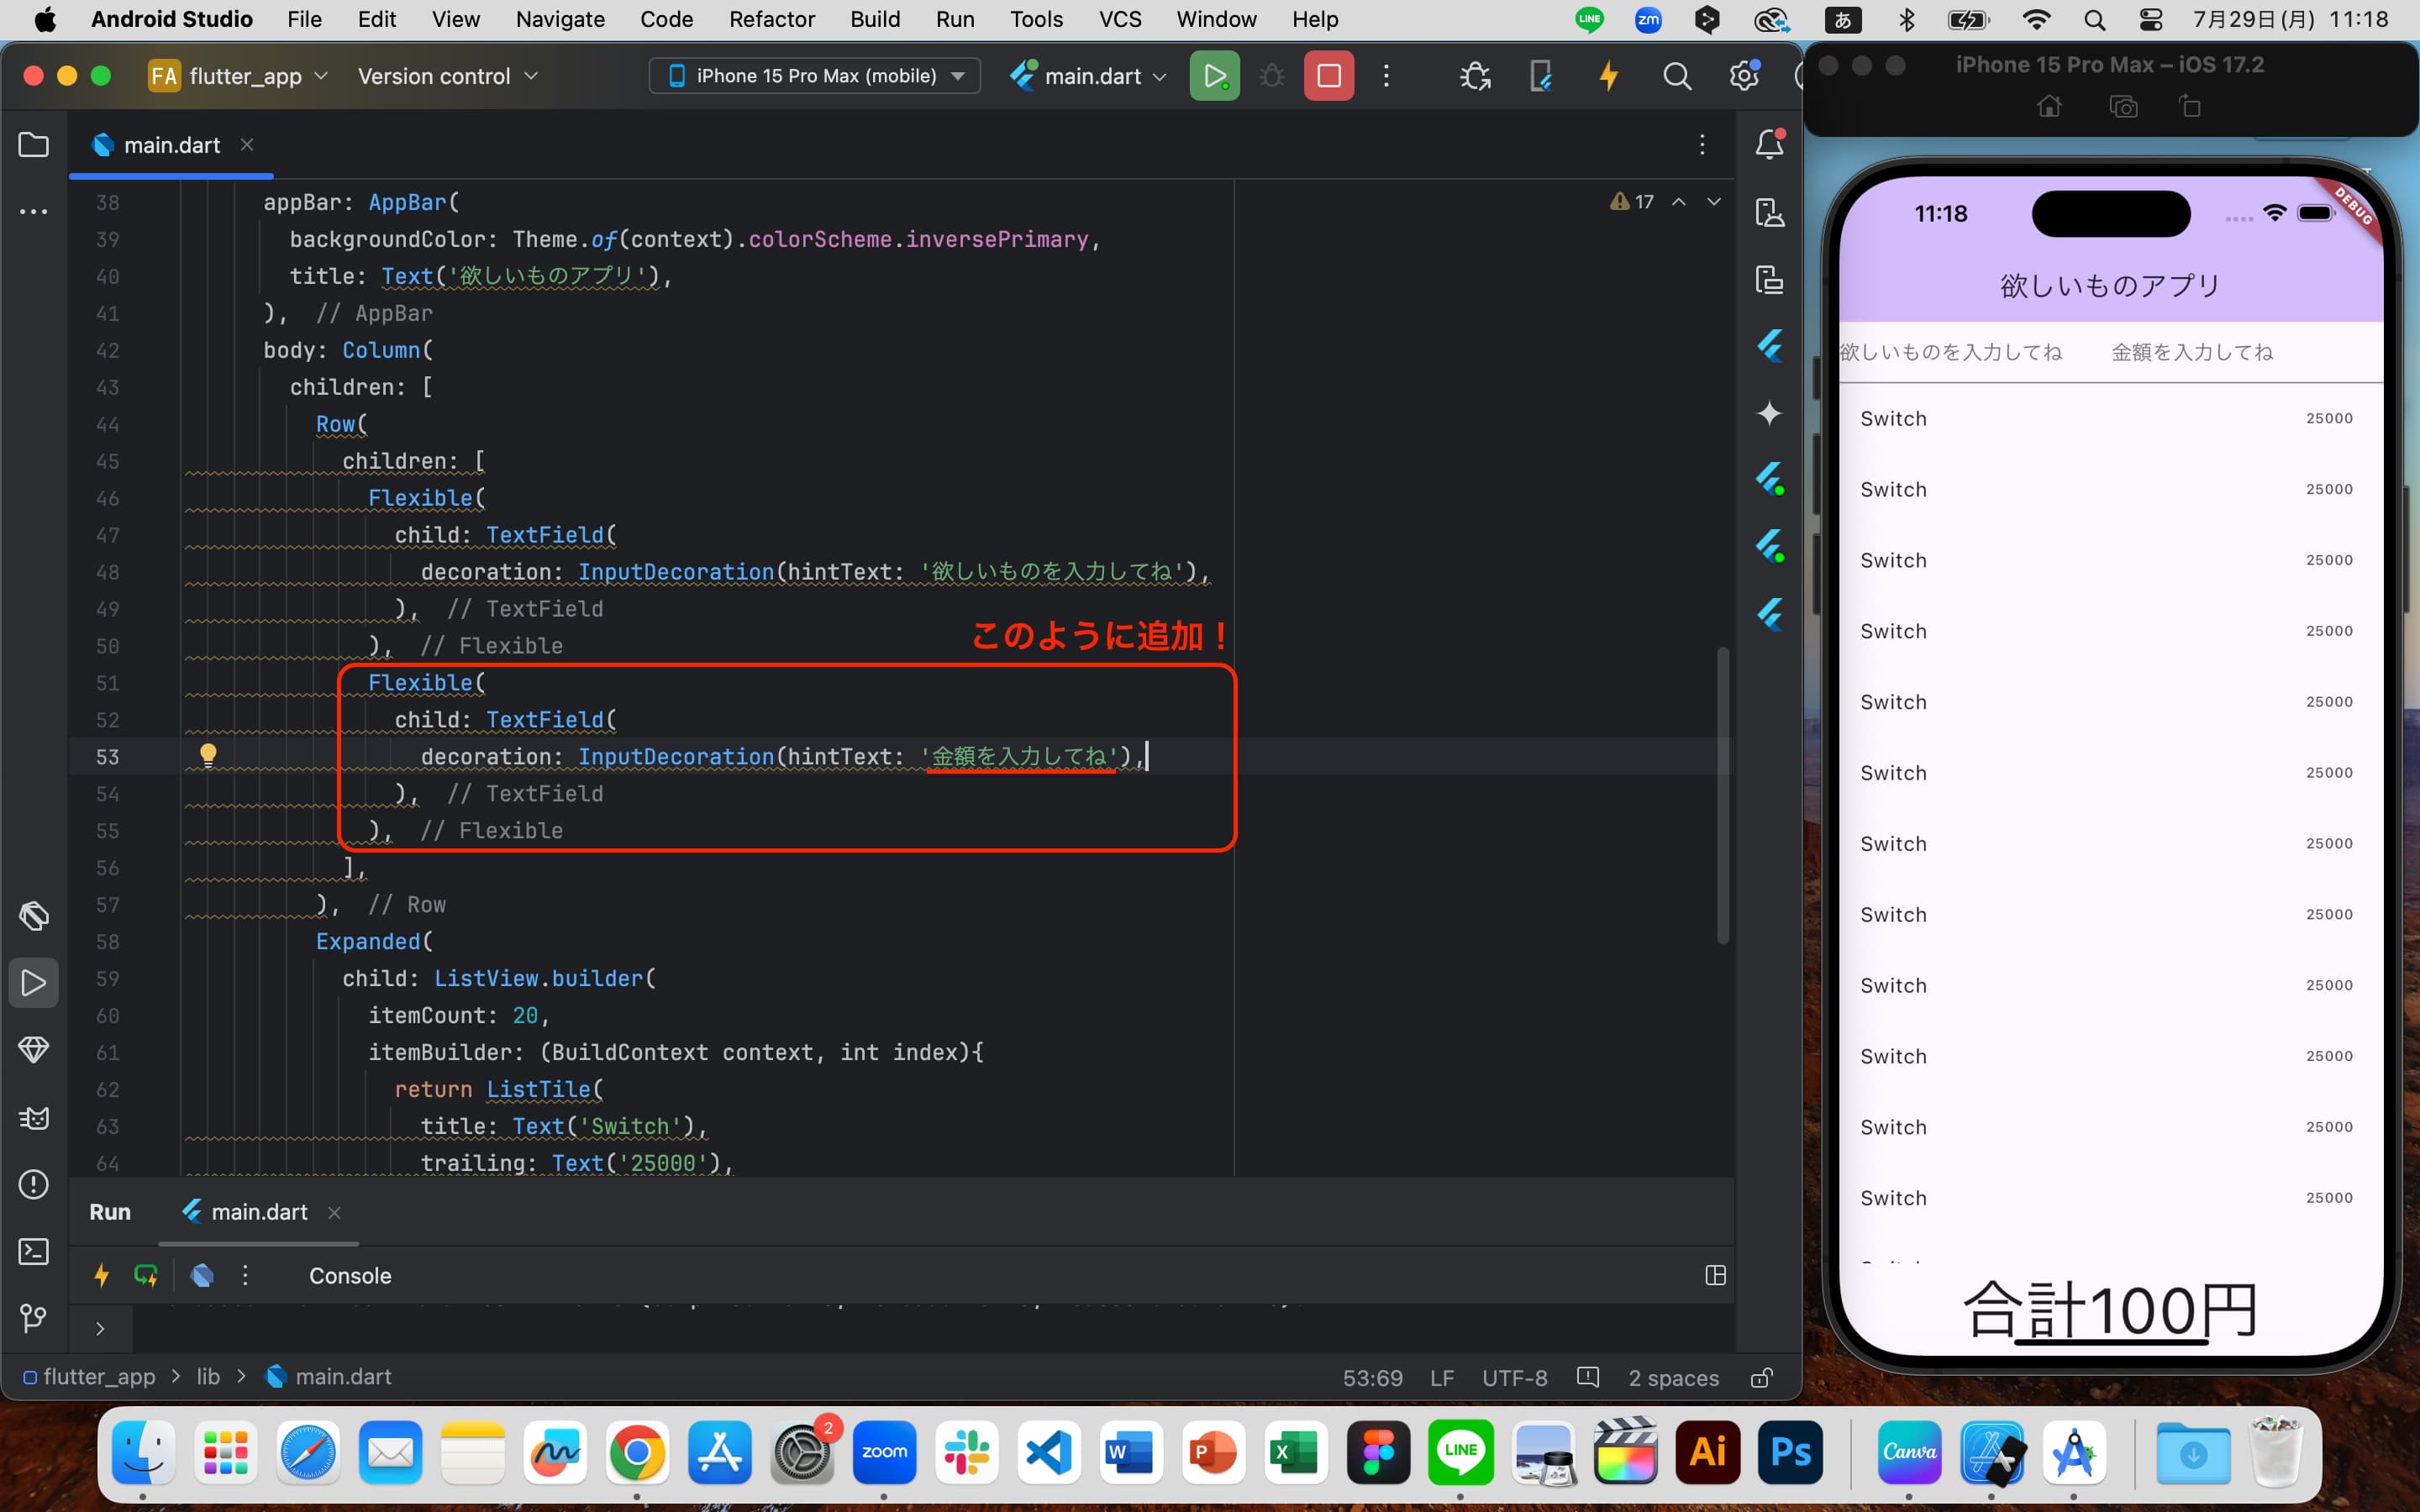Click the Run button to execute app
This screenshot has width=2420, height=1512.
point(1214,75)
